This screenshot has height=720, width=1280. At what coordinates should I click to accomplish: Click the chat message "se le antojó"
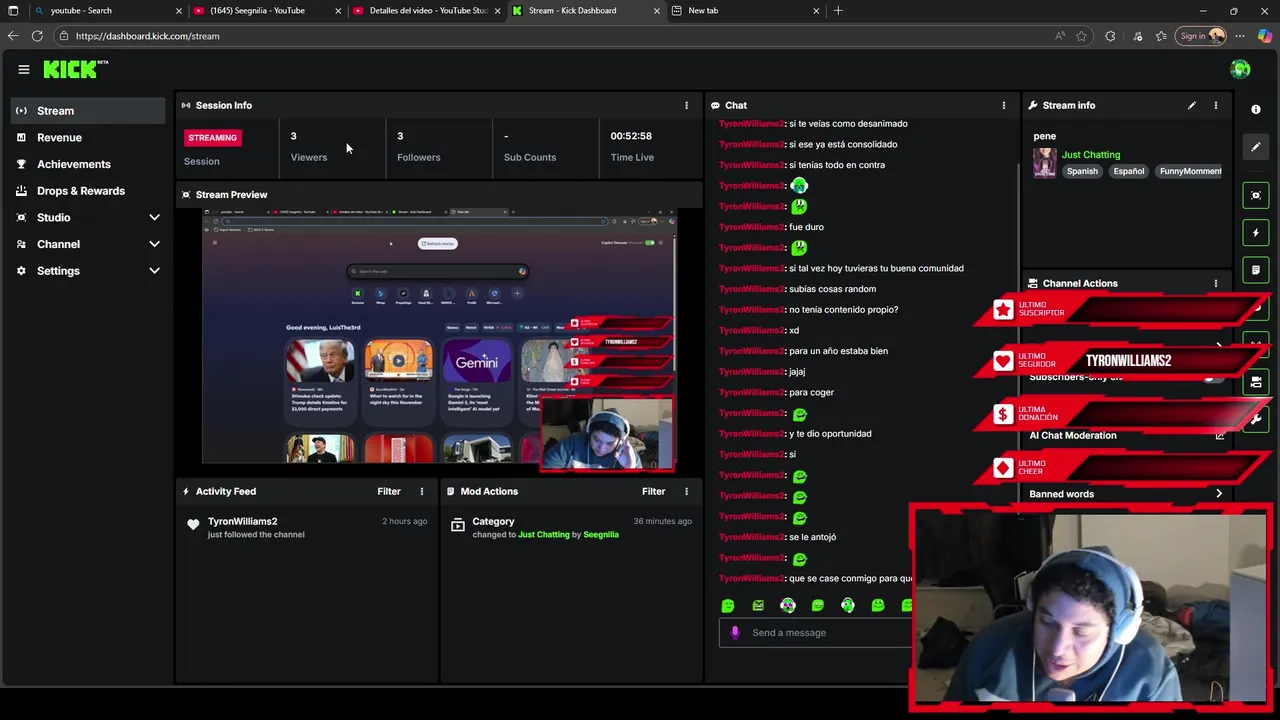(x=813, y=537)
